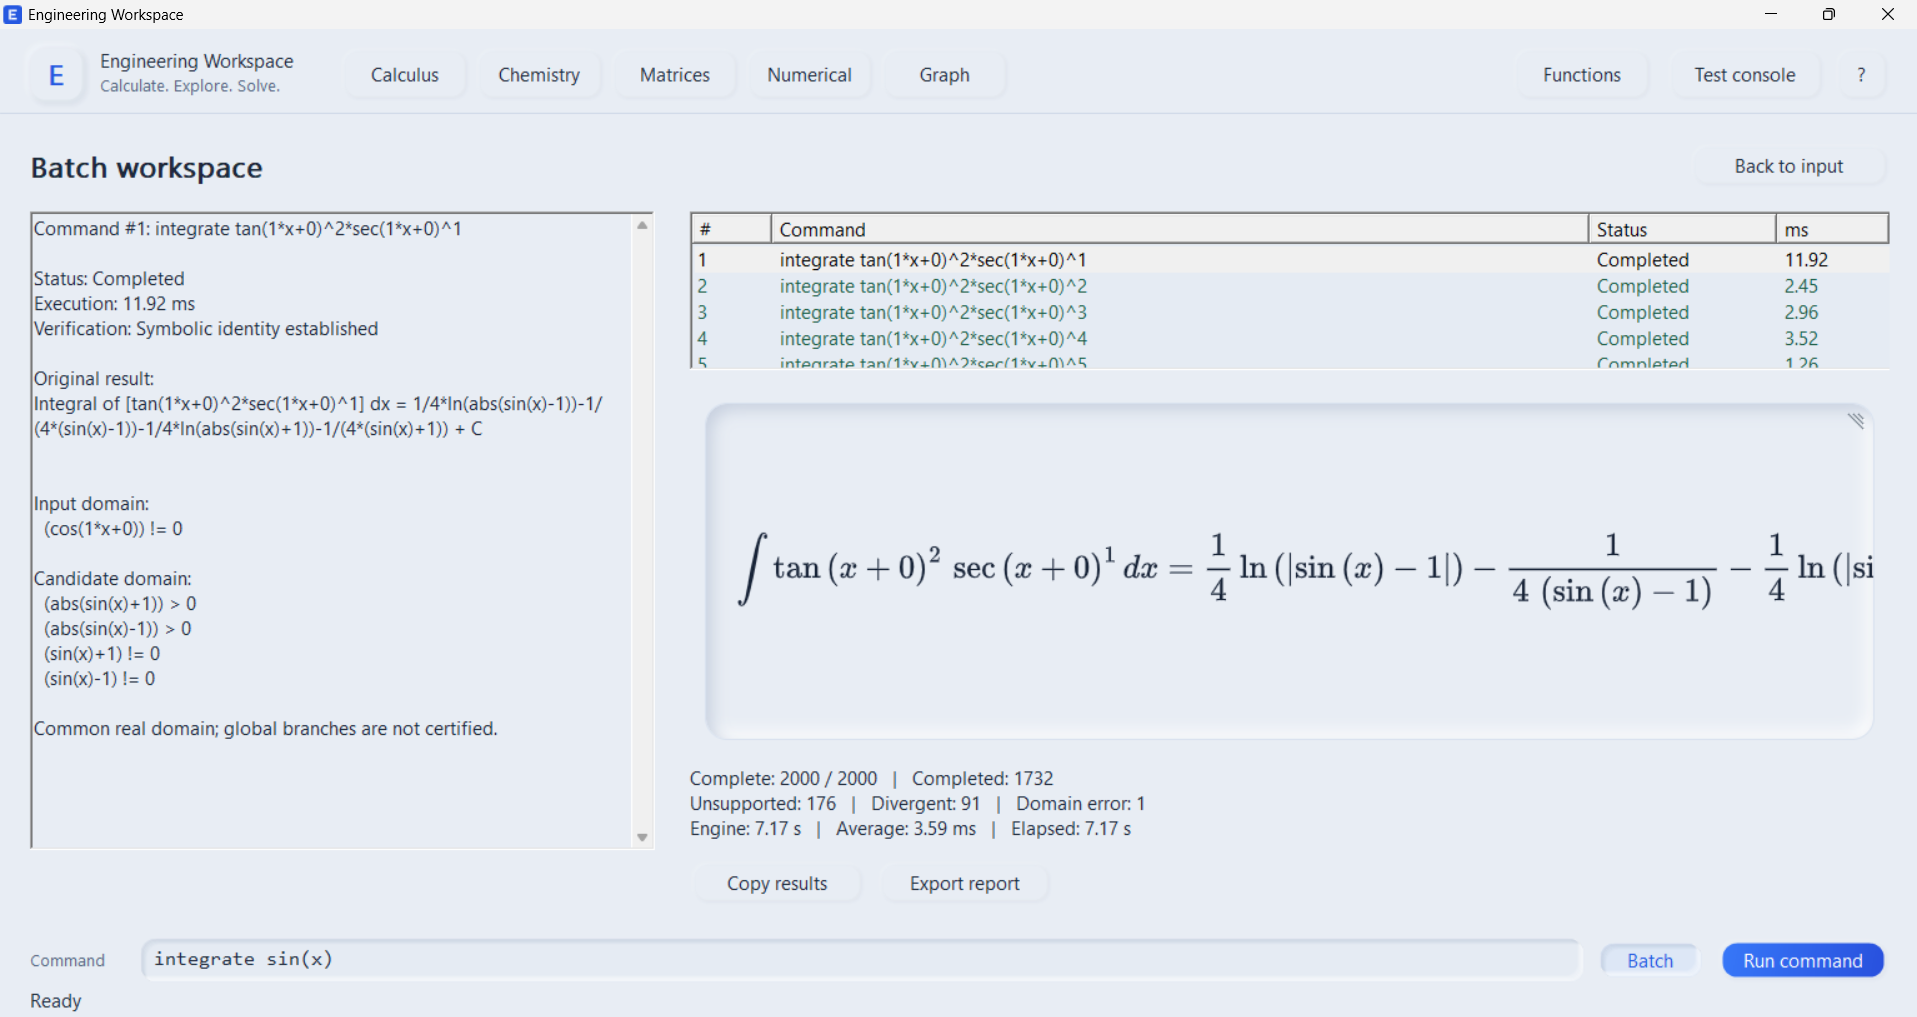Click scroll down arrow in details pane
The width and height of the screenshot is (1917, 1017).
pos(642,838)
